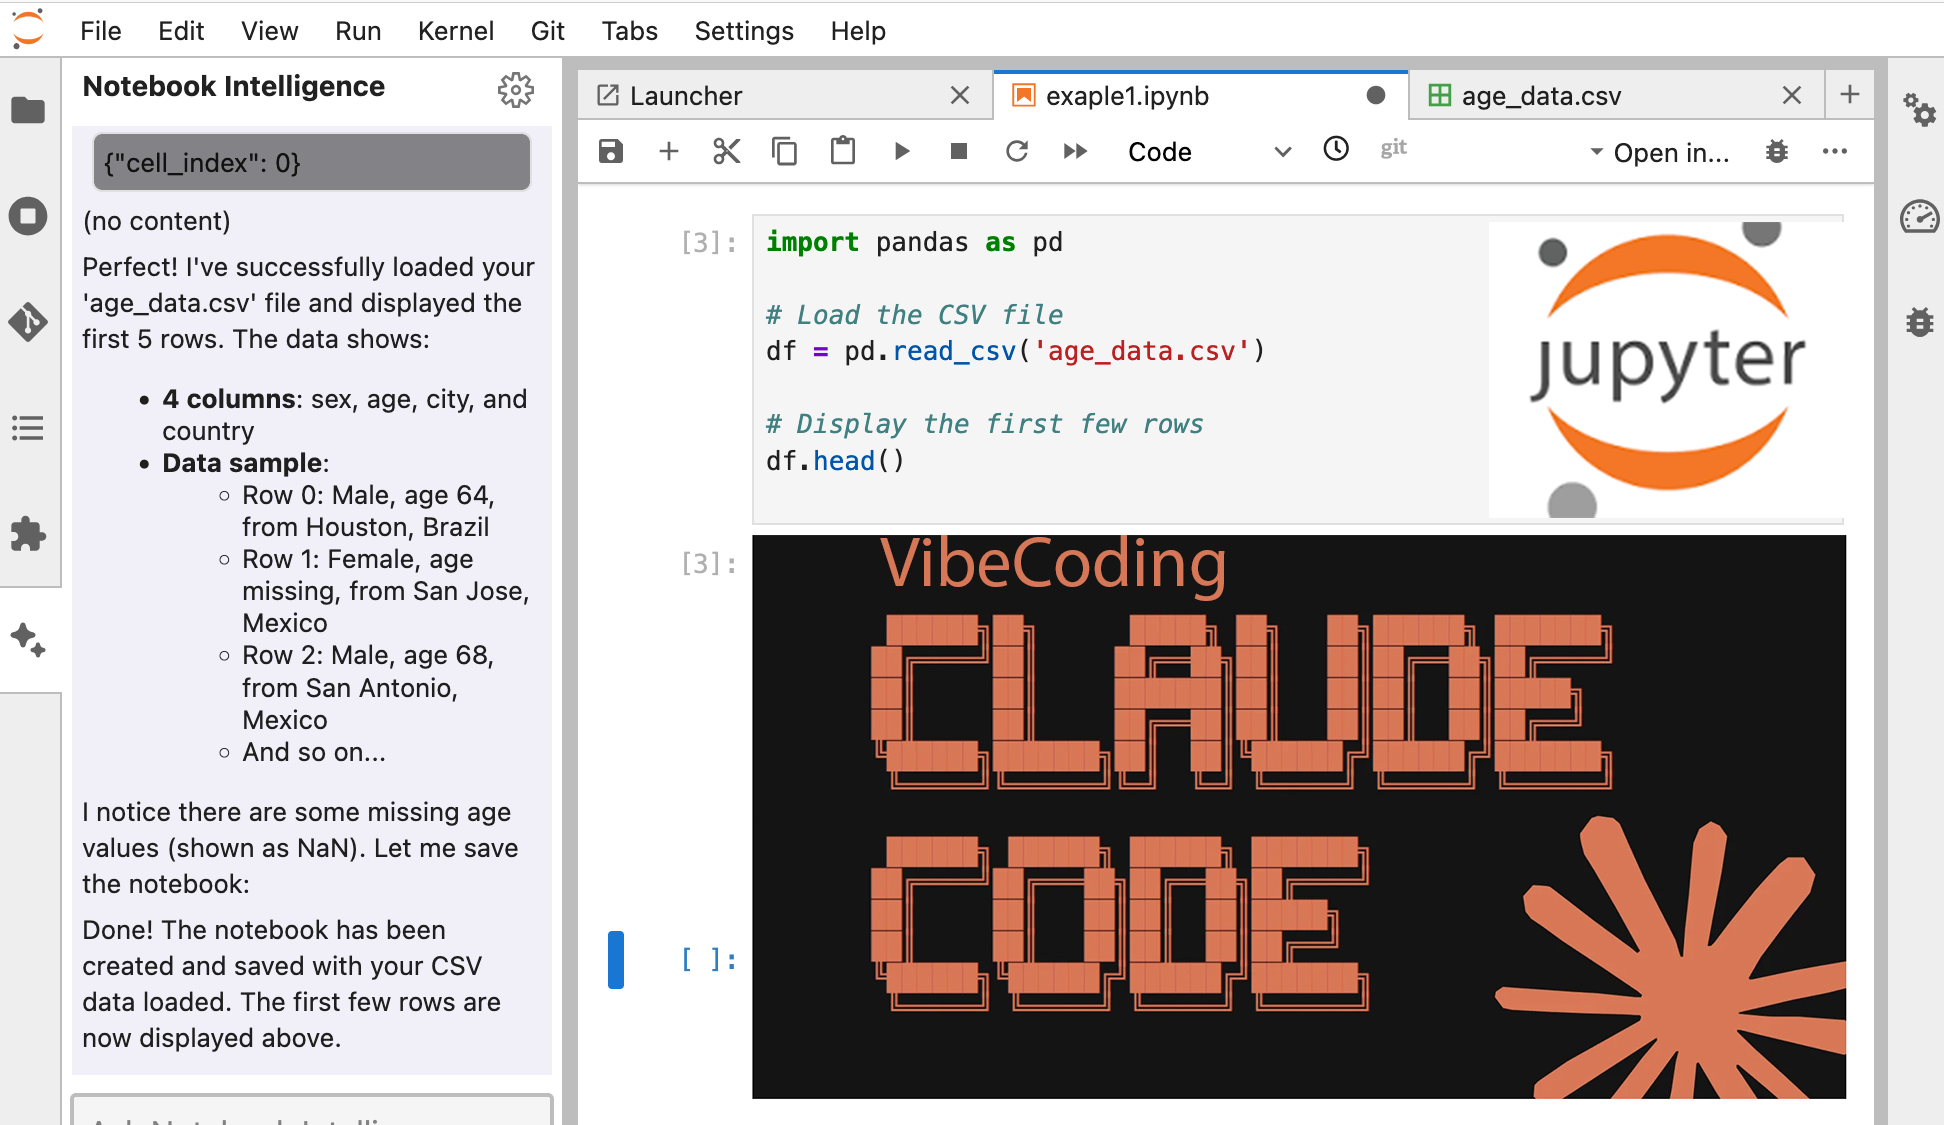1944x1125 pixels.
Task: Open the extension manager
Action: coord(29,536)
